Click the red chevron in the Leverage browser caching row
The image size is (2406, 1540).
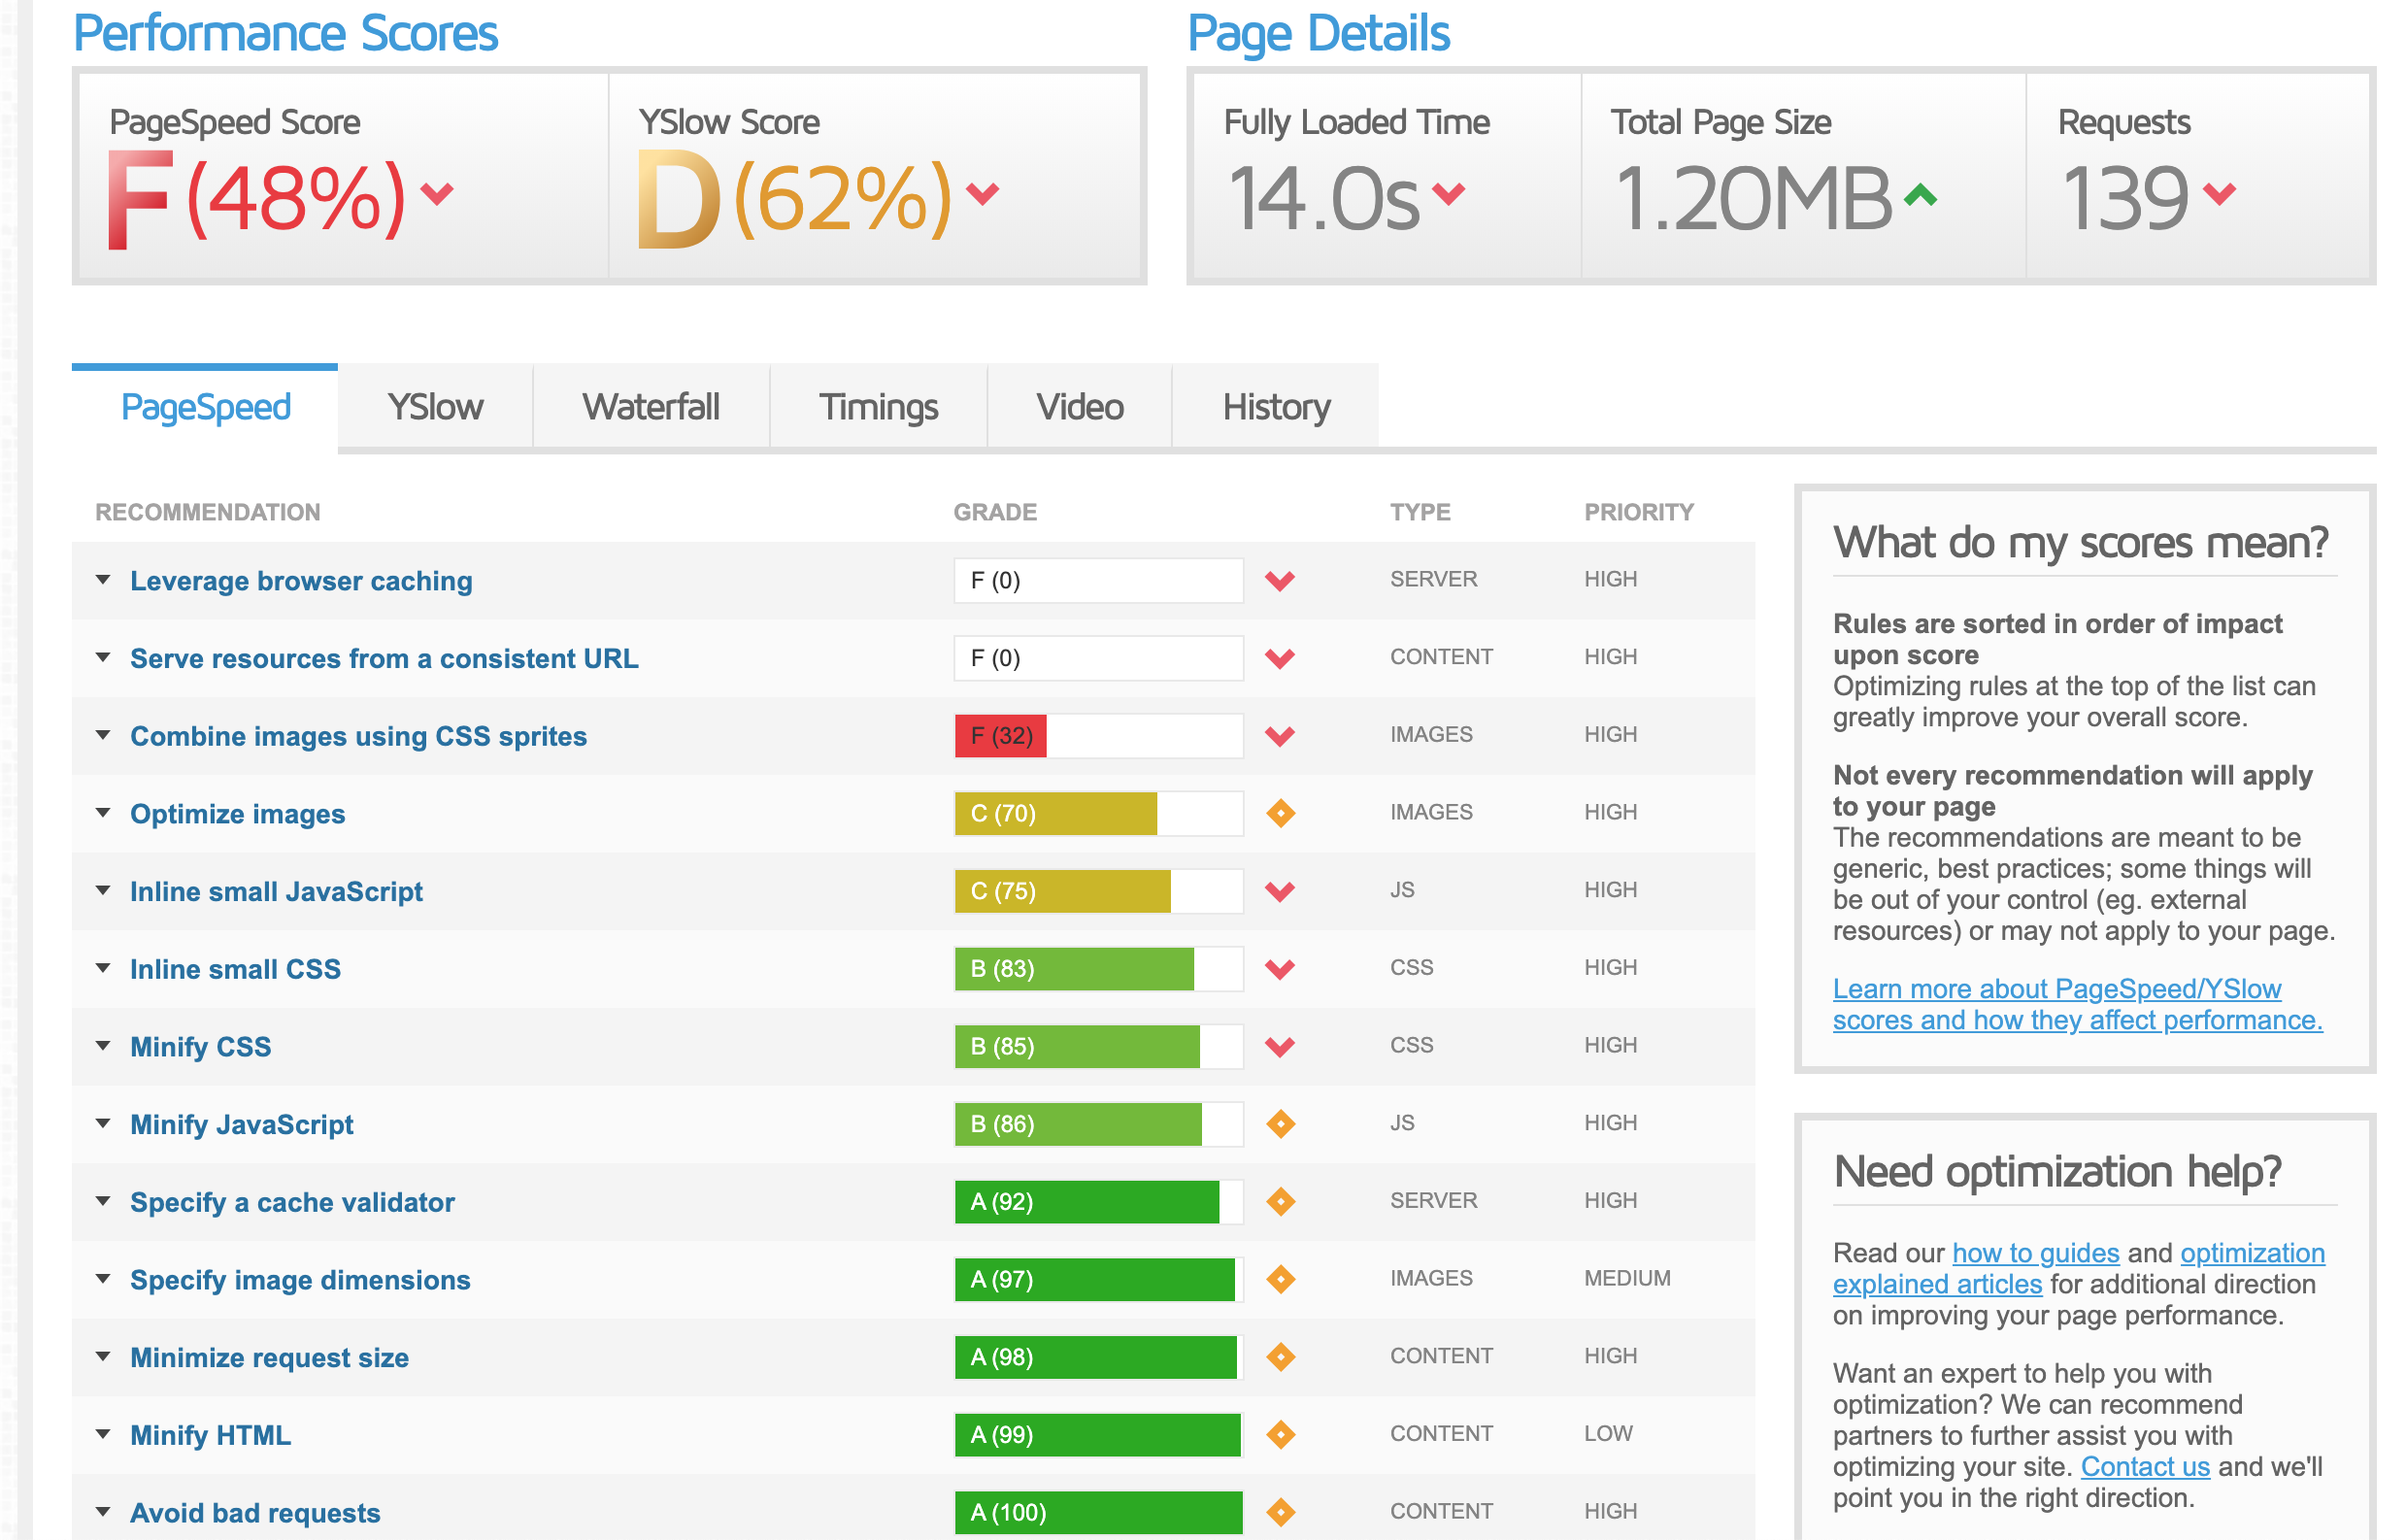coord(1280,580)
